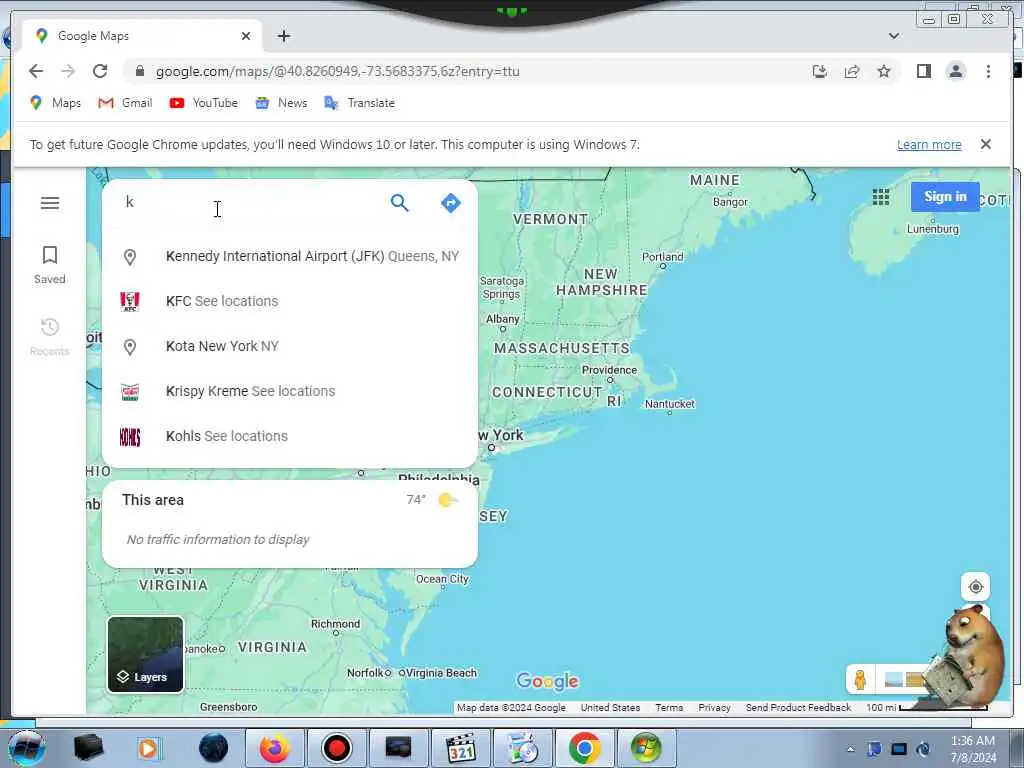Viewport: 1024px width, 768px height.
Task: Go back with browser back arrow
Action: click(x=36, y=71)
